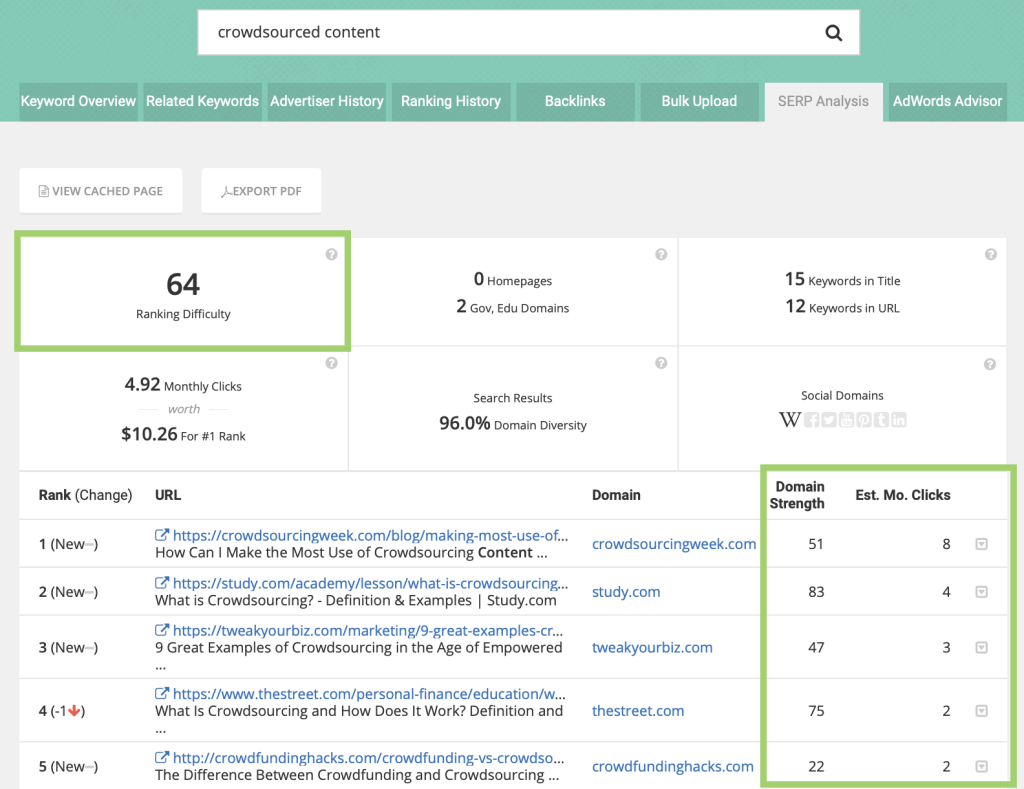Expand row dropdown for thestreet.com
This screenshot has height=789, width=1024.
982,711
